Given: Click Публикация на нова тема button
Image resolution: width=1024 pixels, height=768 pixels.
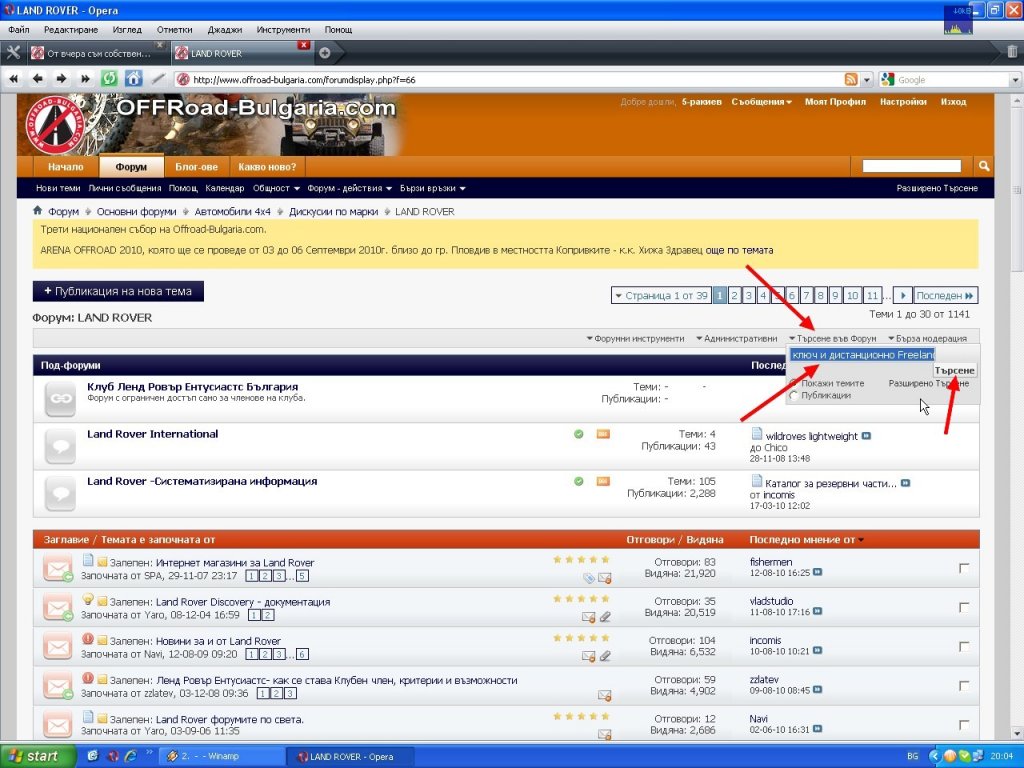Looking at the screenshot, I should [118, 291].
